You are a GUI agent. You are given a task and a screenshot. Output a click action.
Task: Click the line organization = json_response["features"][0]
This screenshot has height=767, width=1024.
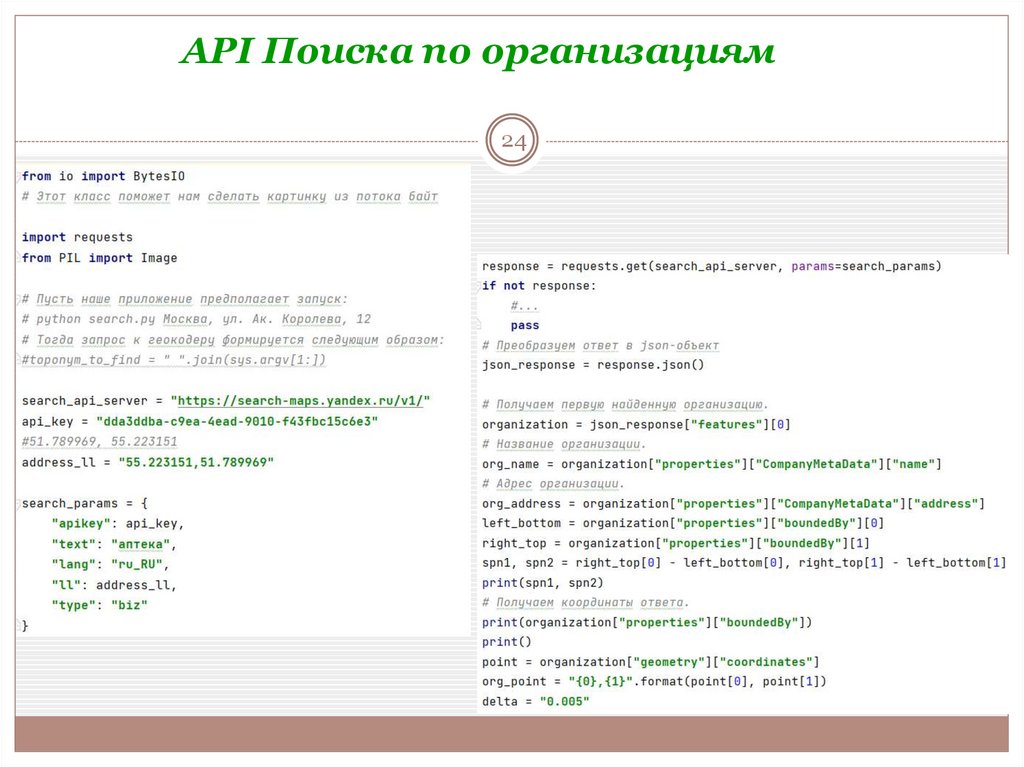pyautogui.click(x=637, y=424)
